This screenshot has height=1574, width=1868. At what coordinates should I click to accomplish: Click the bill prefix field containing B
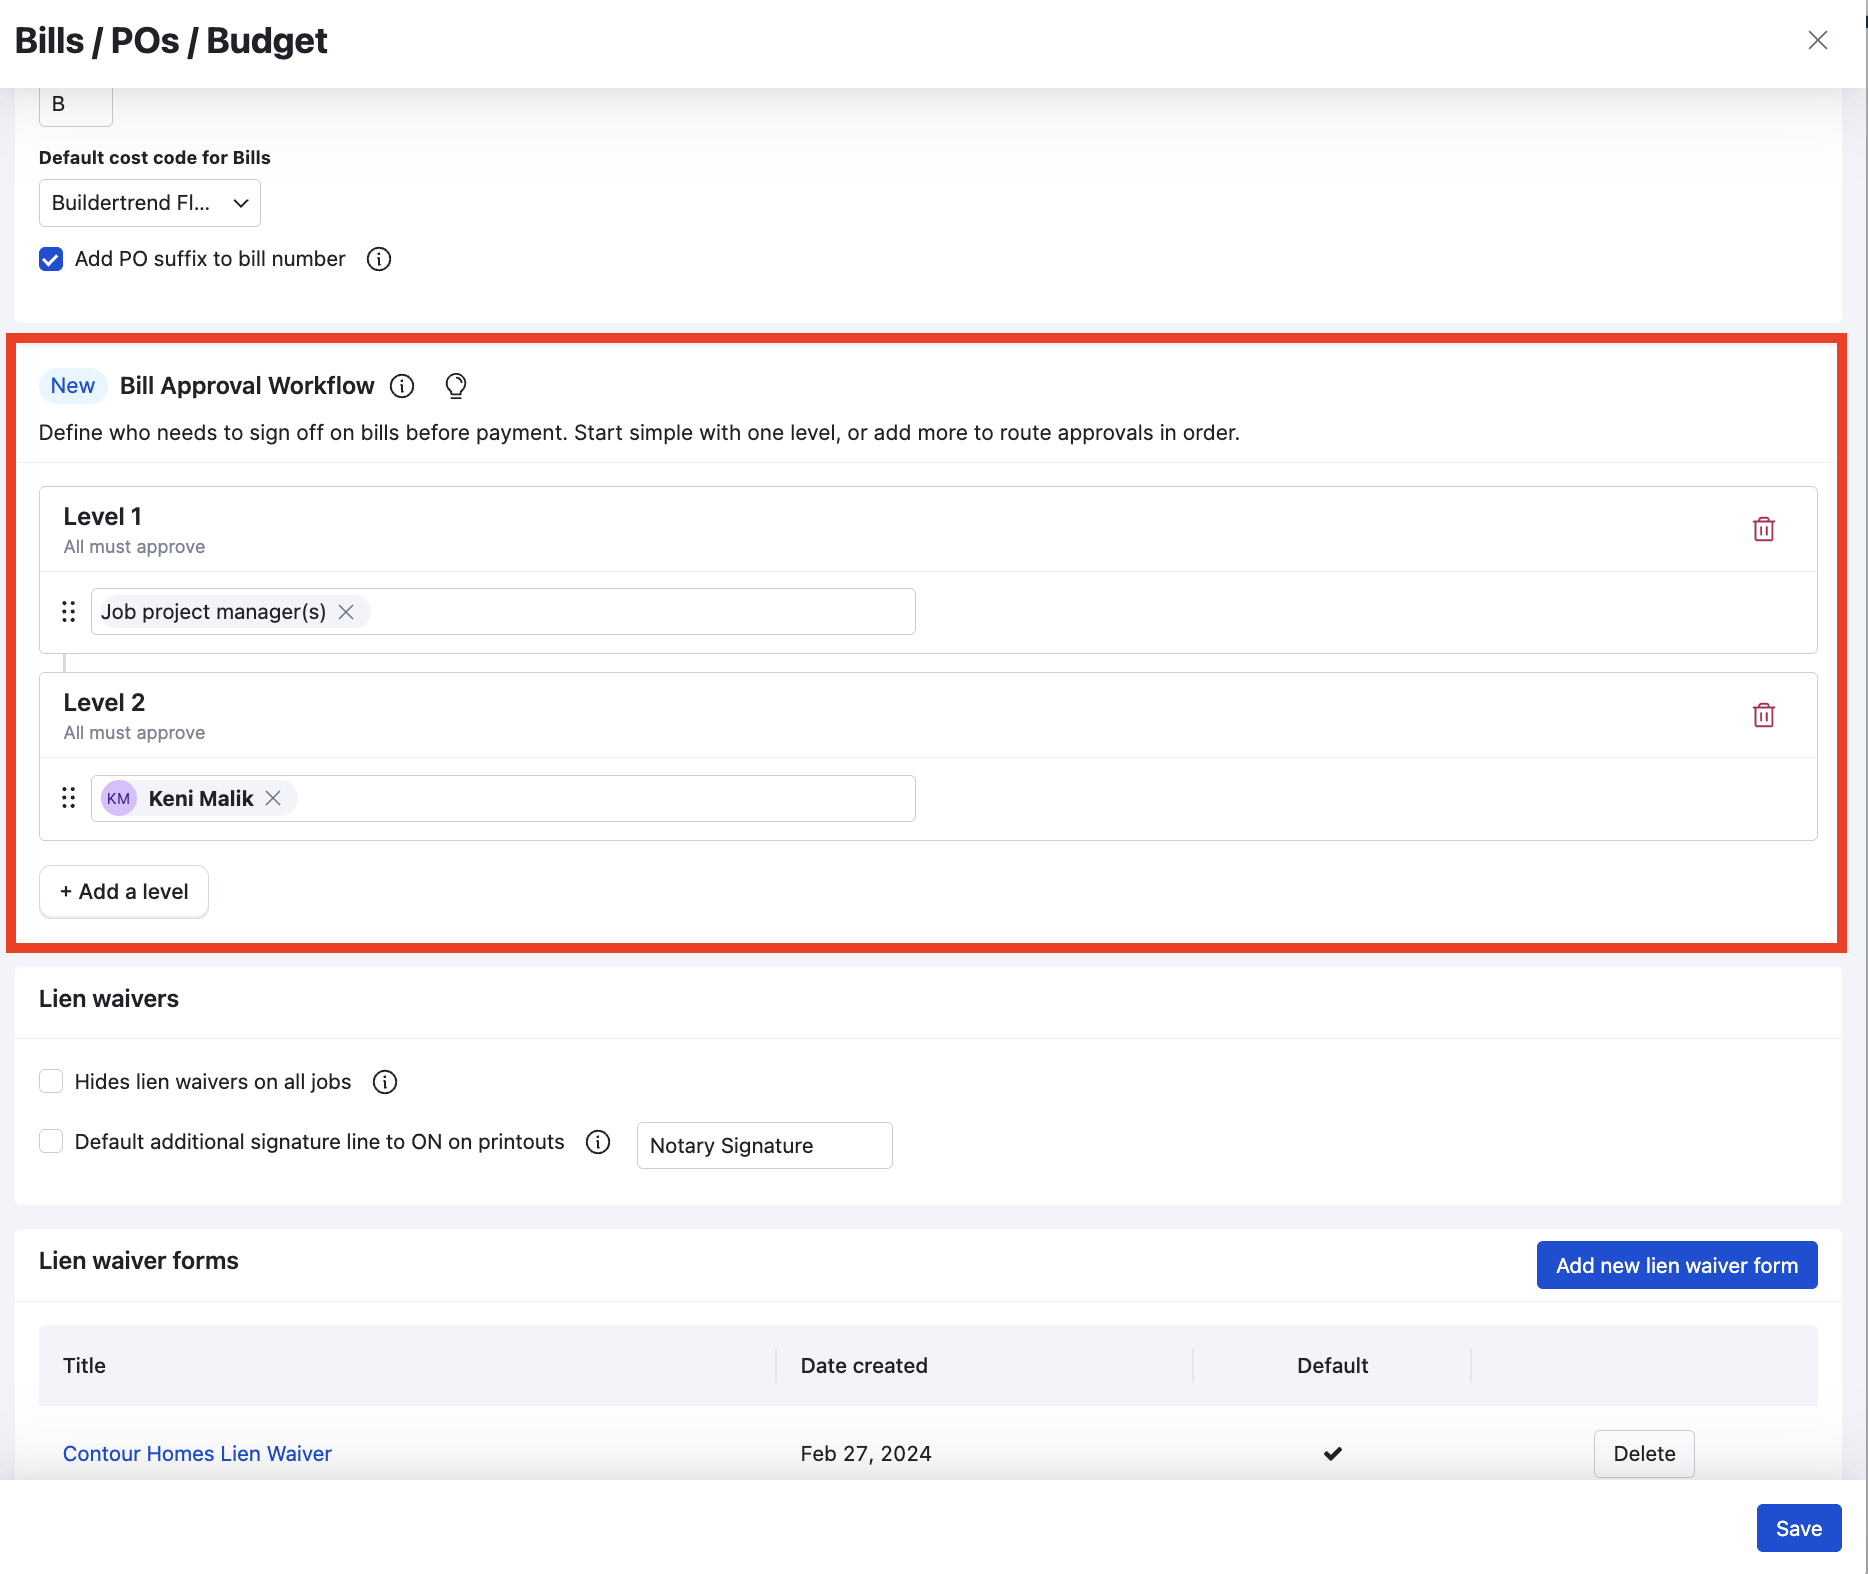(76, 105)
